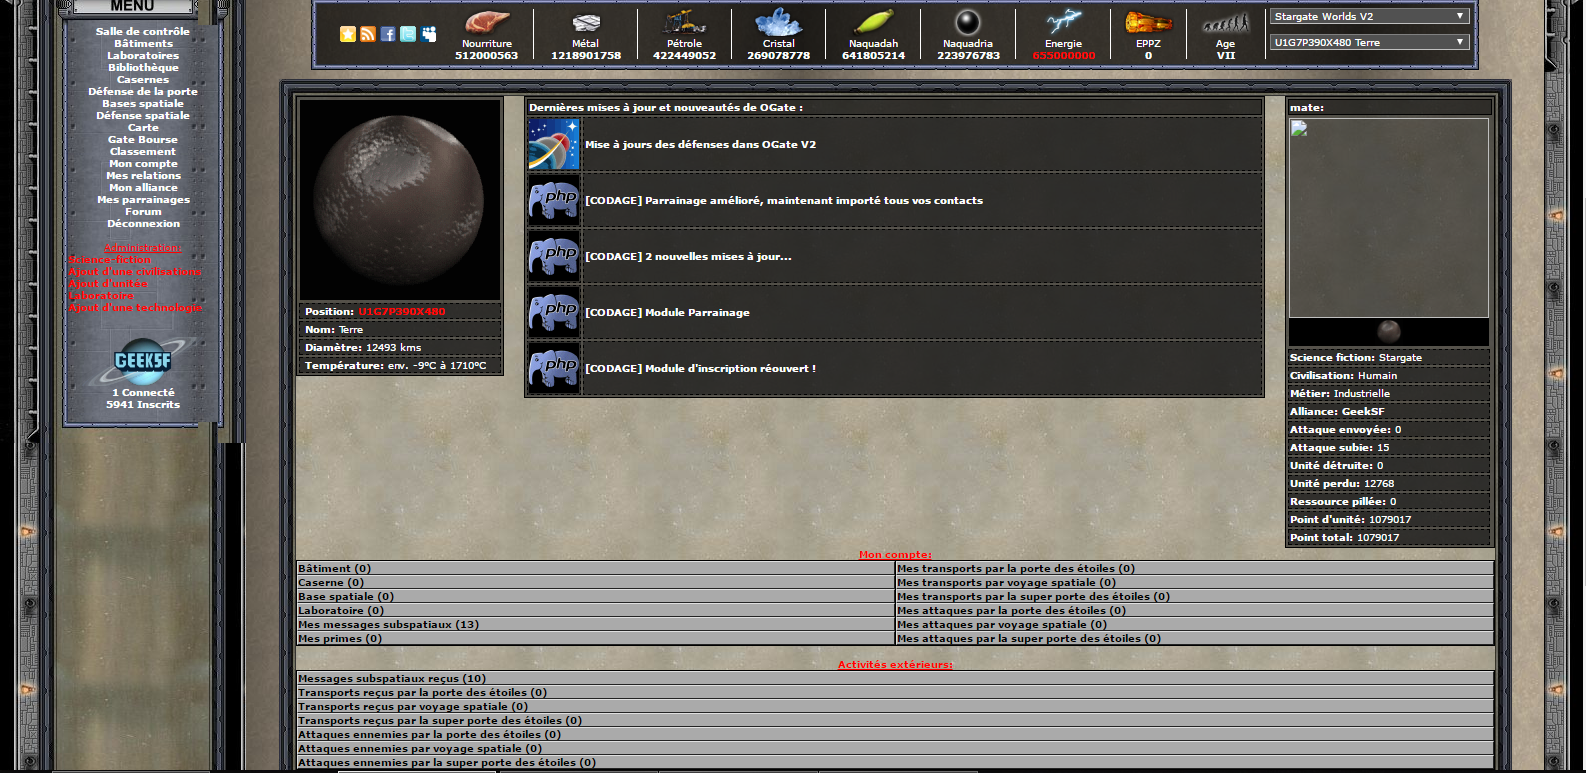Click the Naquadria black sphere icon
This screenshot has height=773, width=1586.
pyautogui.click(x=967, y=22)
